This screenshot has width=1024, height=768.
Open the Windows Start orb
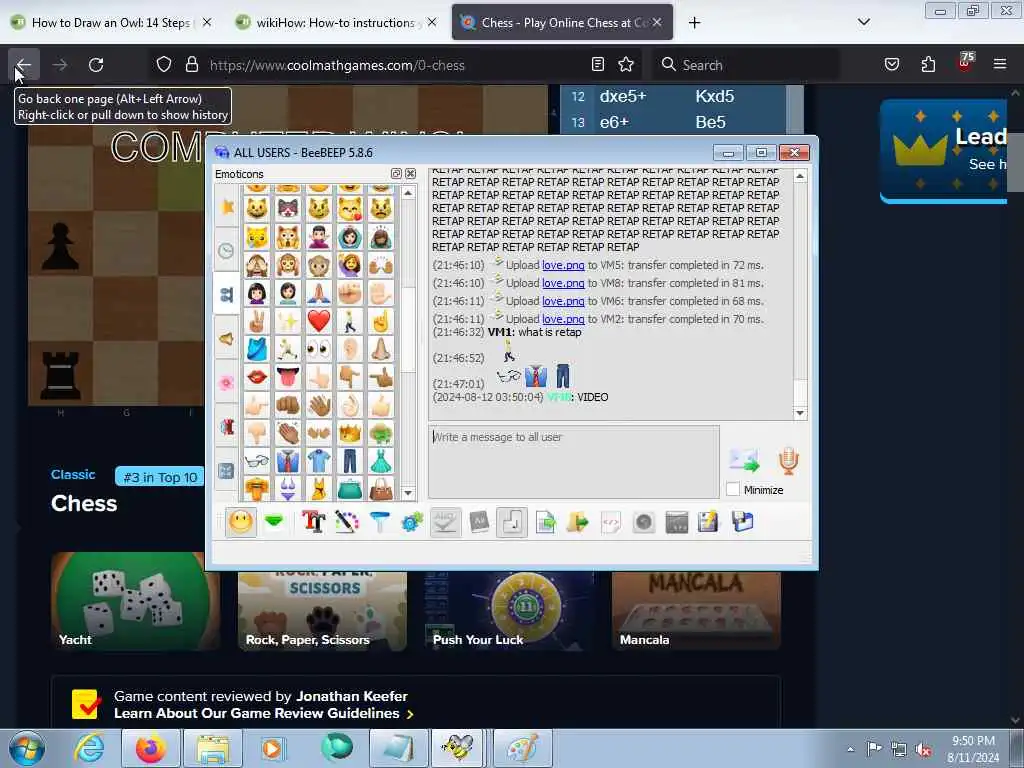tap(27, 748)
